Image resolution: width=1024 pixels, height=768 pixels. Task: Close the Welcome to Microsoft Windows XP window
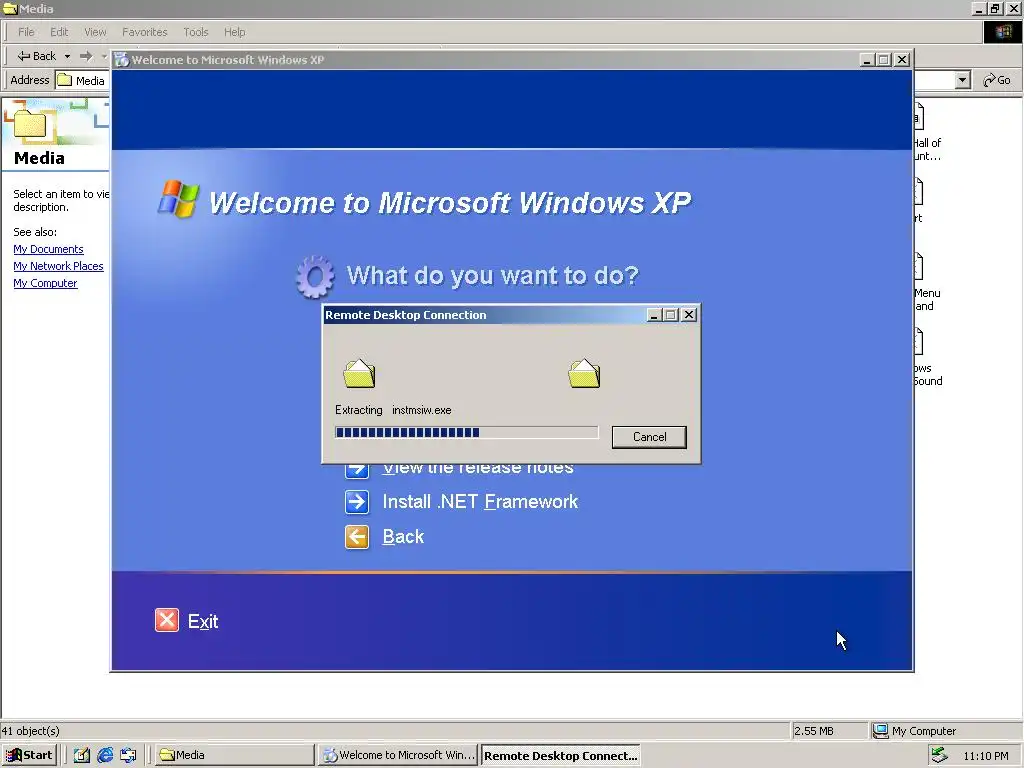pos(902,59)
